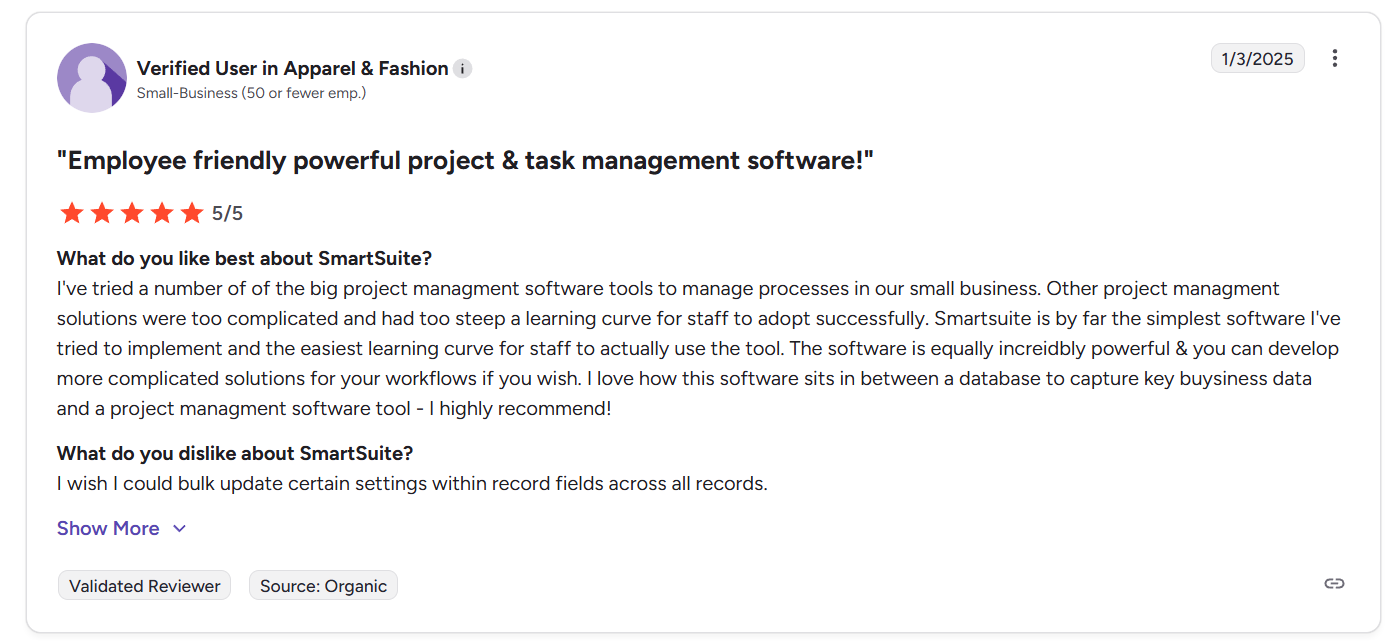Click the 5/5 rating score text
This screenshot has width=1391, height=642.
(x=227, y=213)
